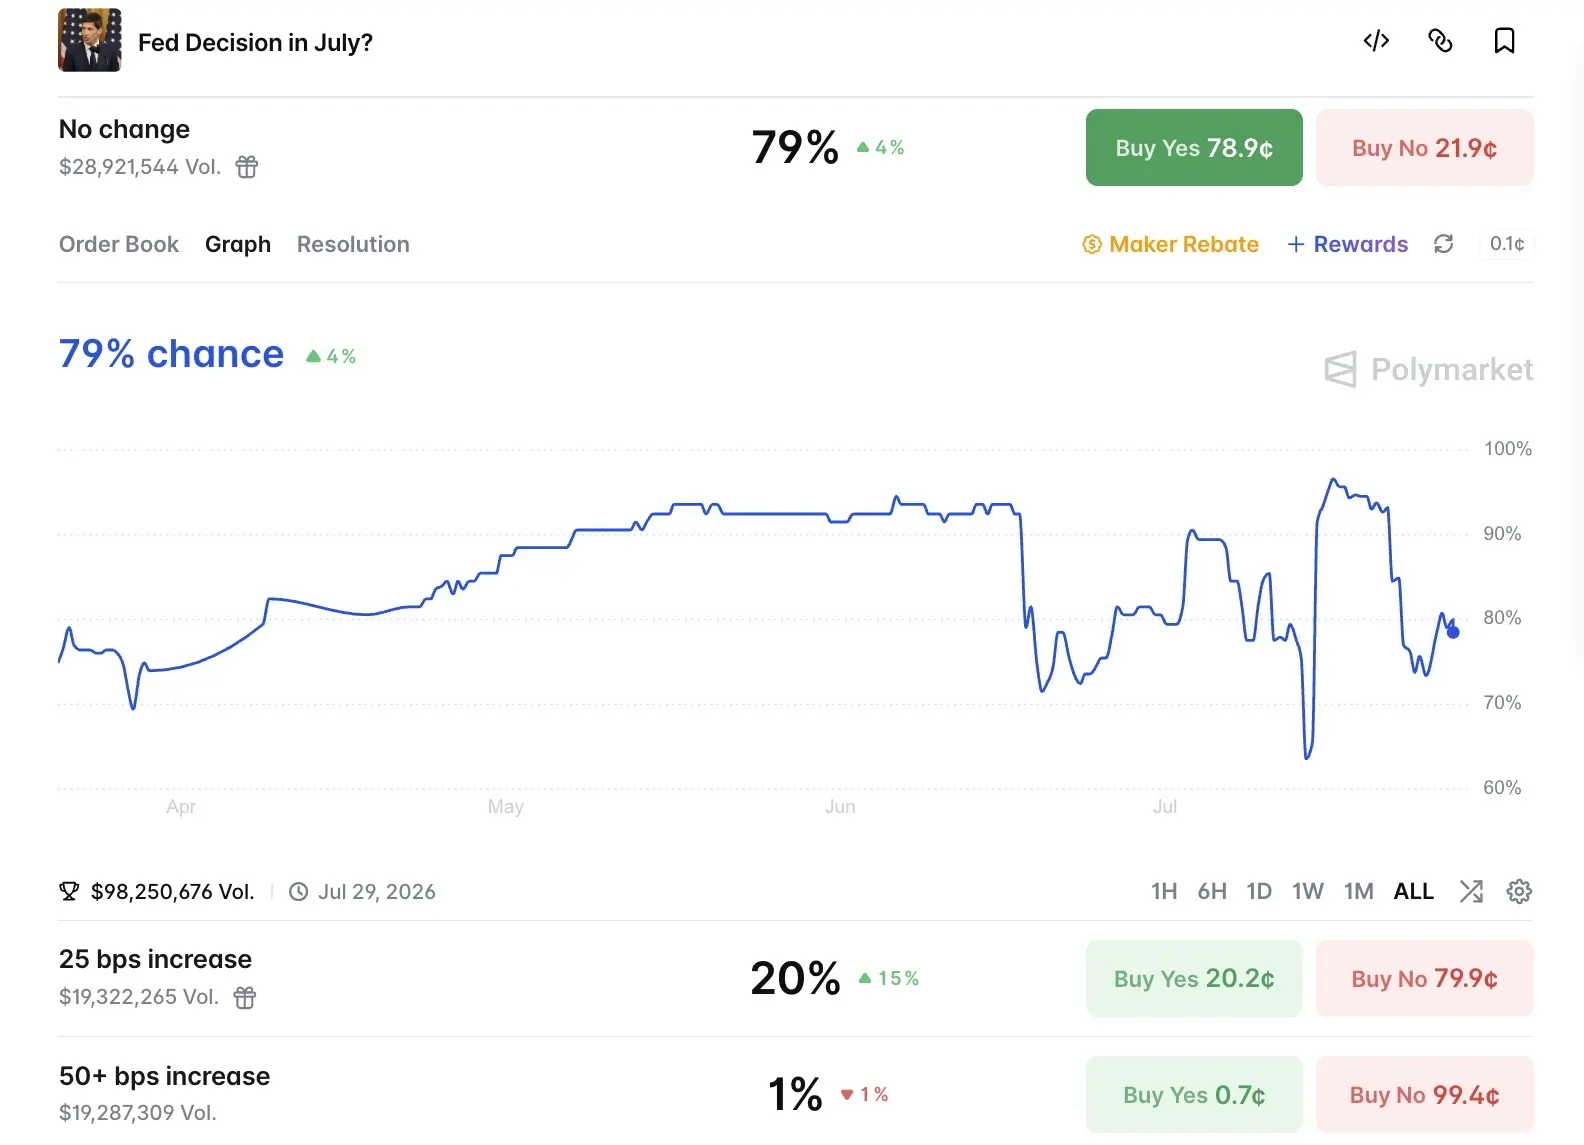Bookmark the Fed Decision market
The image size is (1584, 1145).
click(x=1504, y=41)
